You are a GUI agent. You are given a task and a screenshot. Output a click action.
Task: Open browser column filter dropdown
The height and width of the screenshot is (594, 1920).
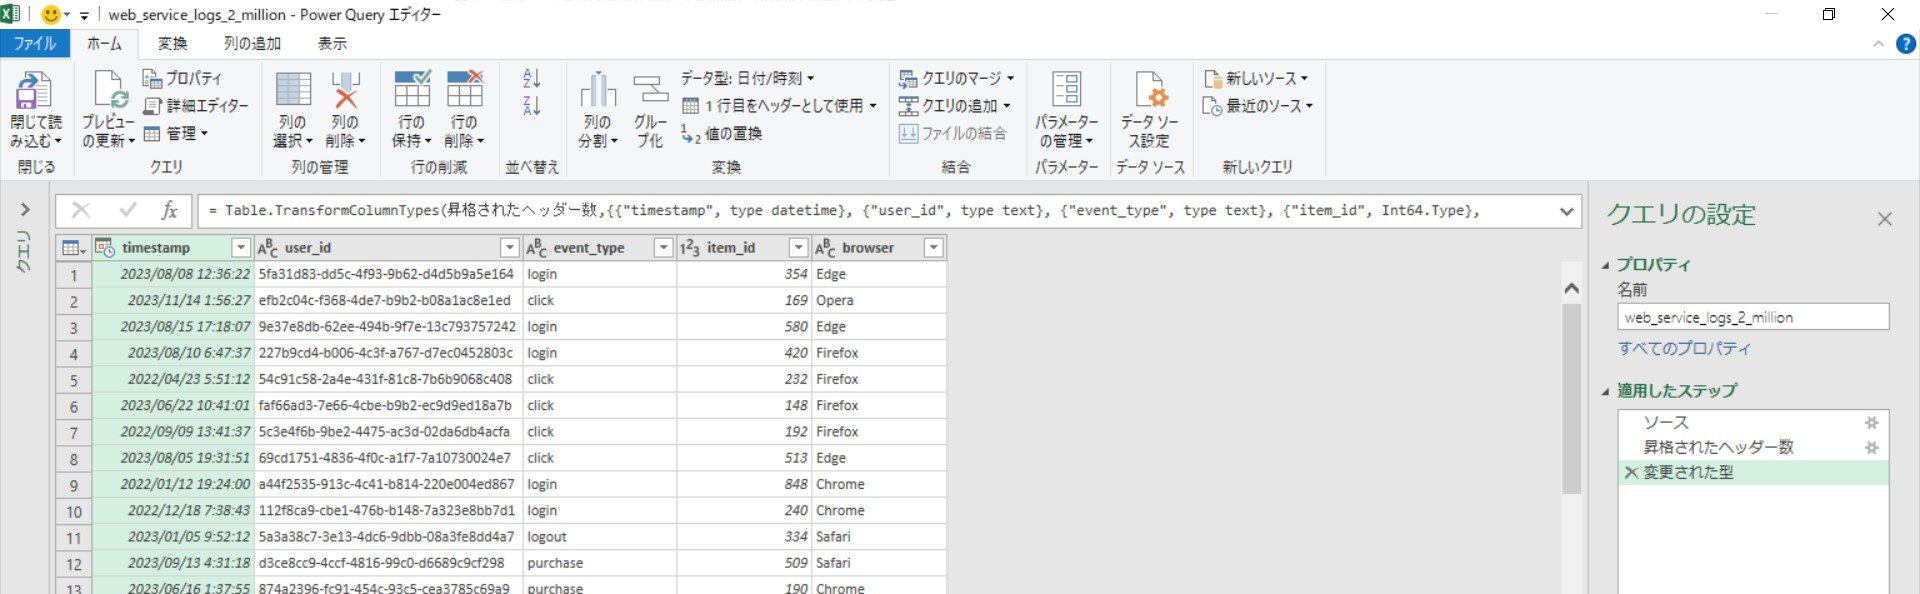point(933,248)
